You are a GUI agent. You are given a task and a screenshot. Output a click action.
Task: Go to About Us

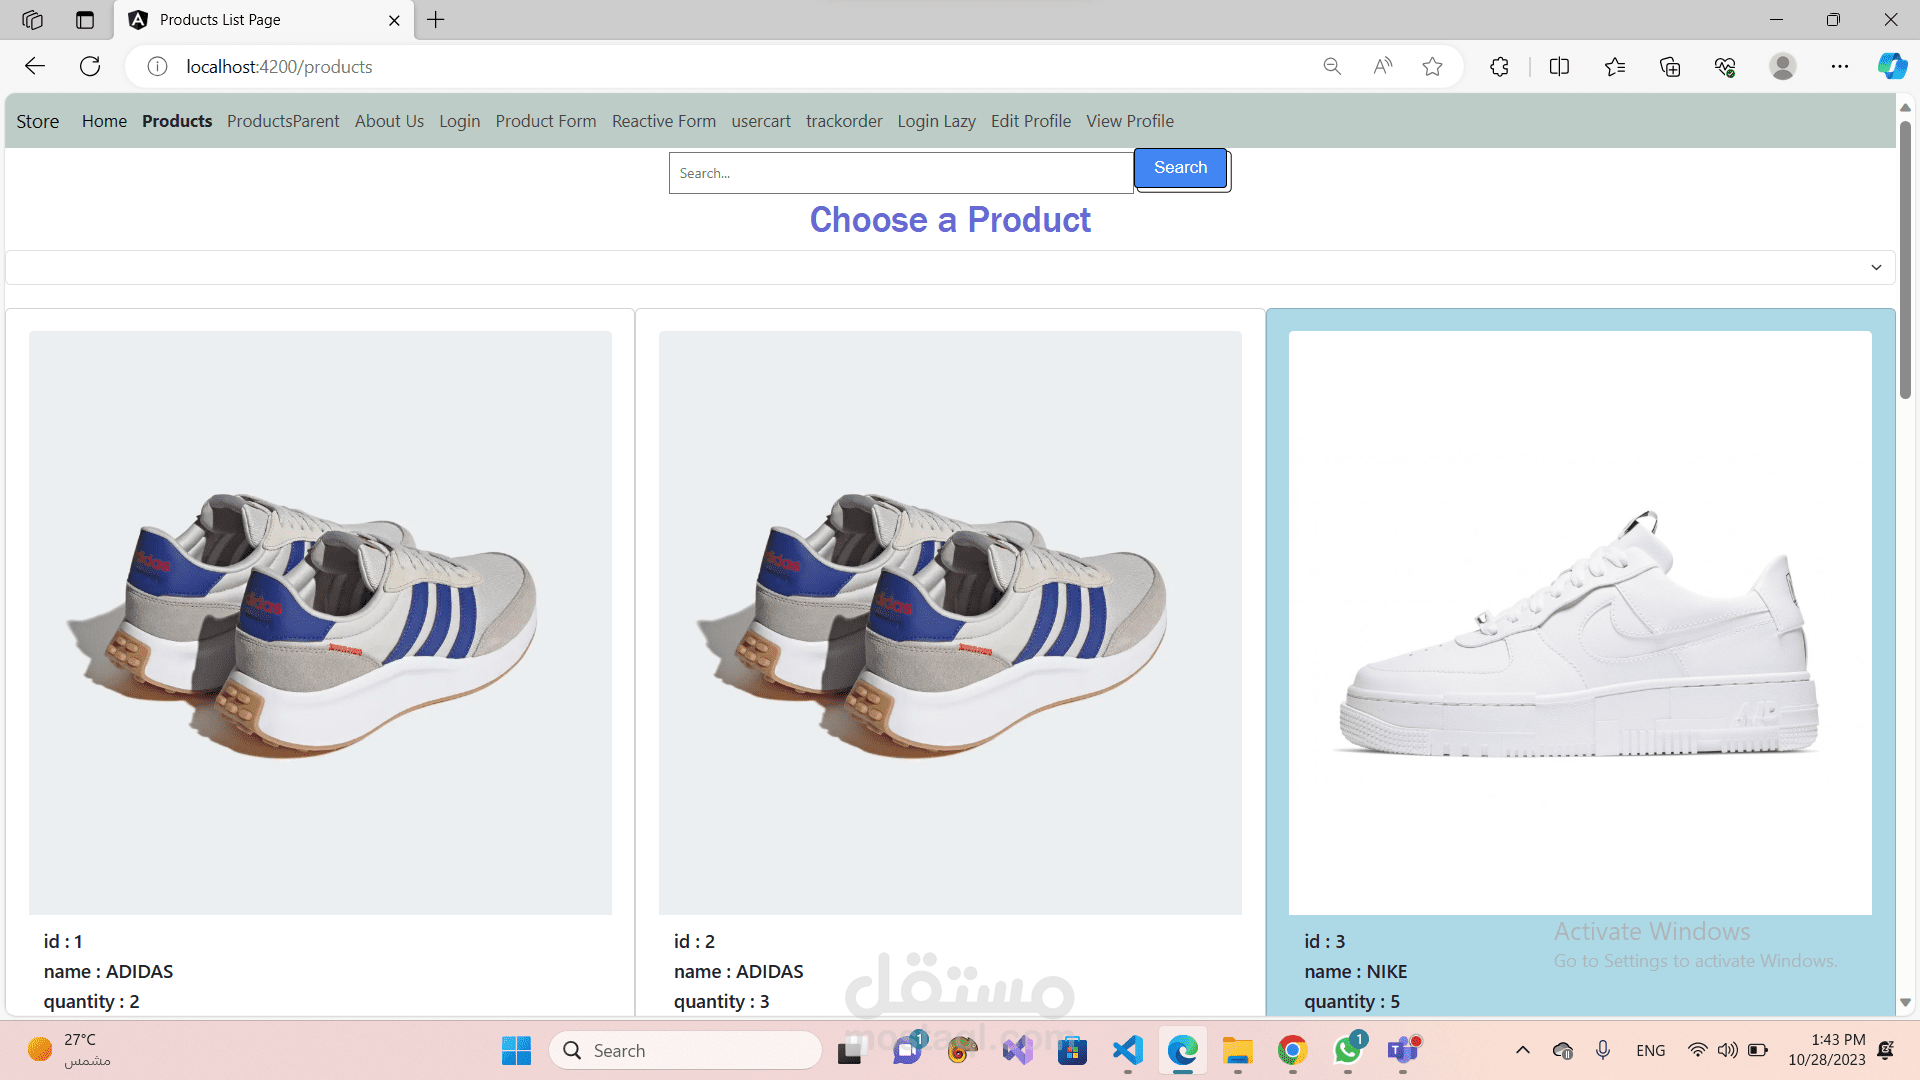coord(389,121)
